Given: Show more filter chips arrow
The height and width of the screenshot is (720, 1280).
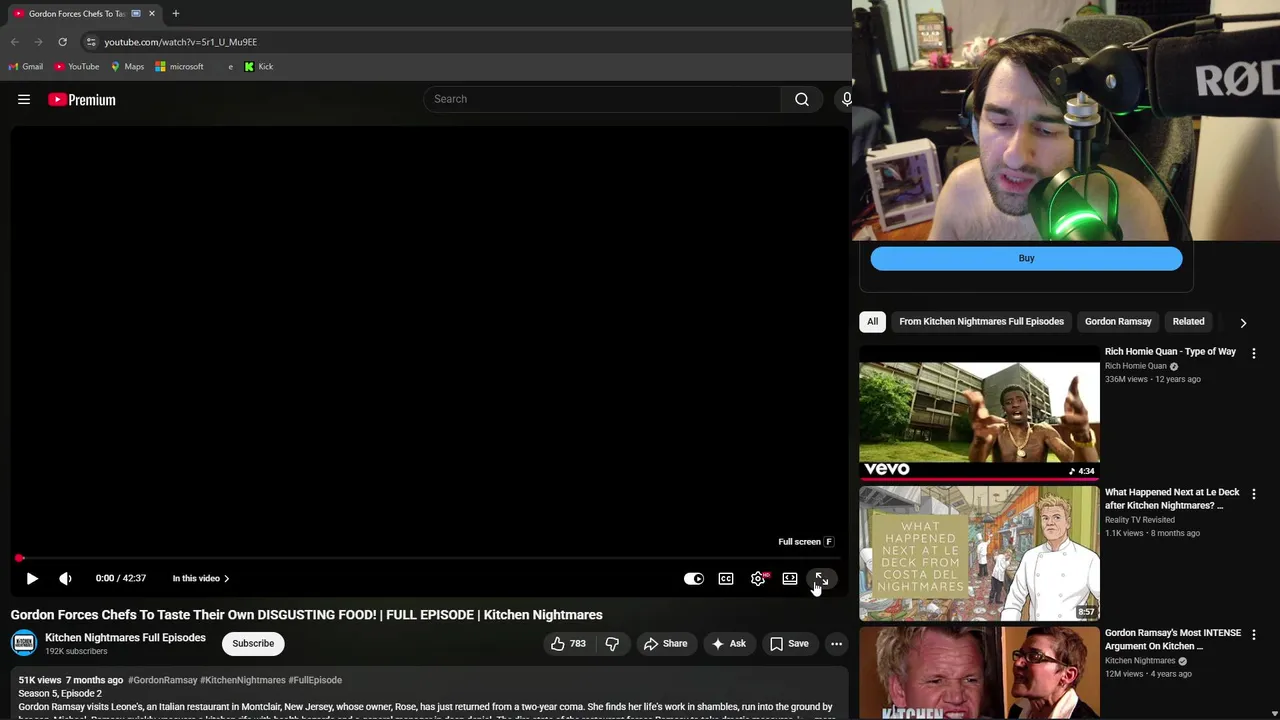Looking at the screenshot, I should tap(1243, 323).
